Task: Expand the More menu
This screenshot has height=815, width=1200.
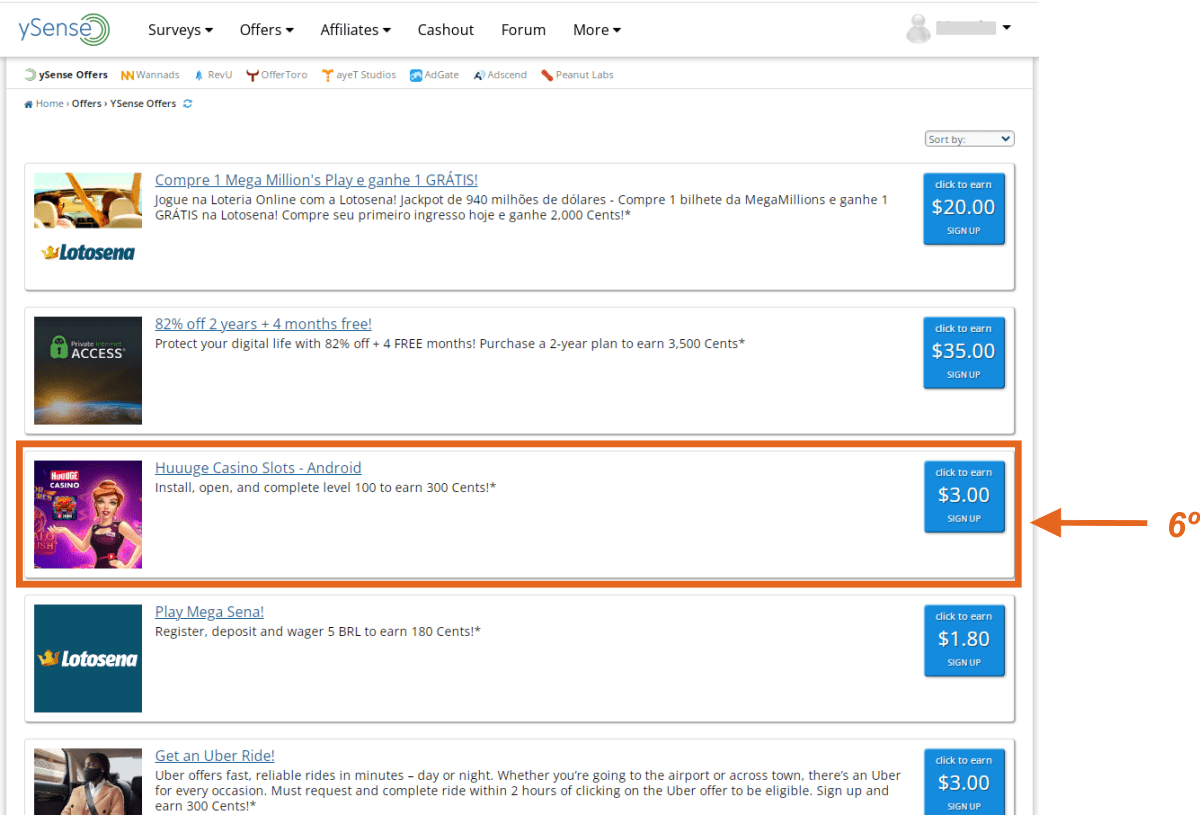Action: (x=597, y=30)
